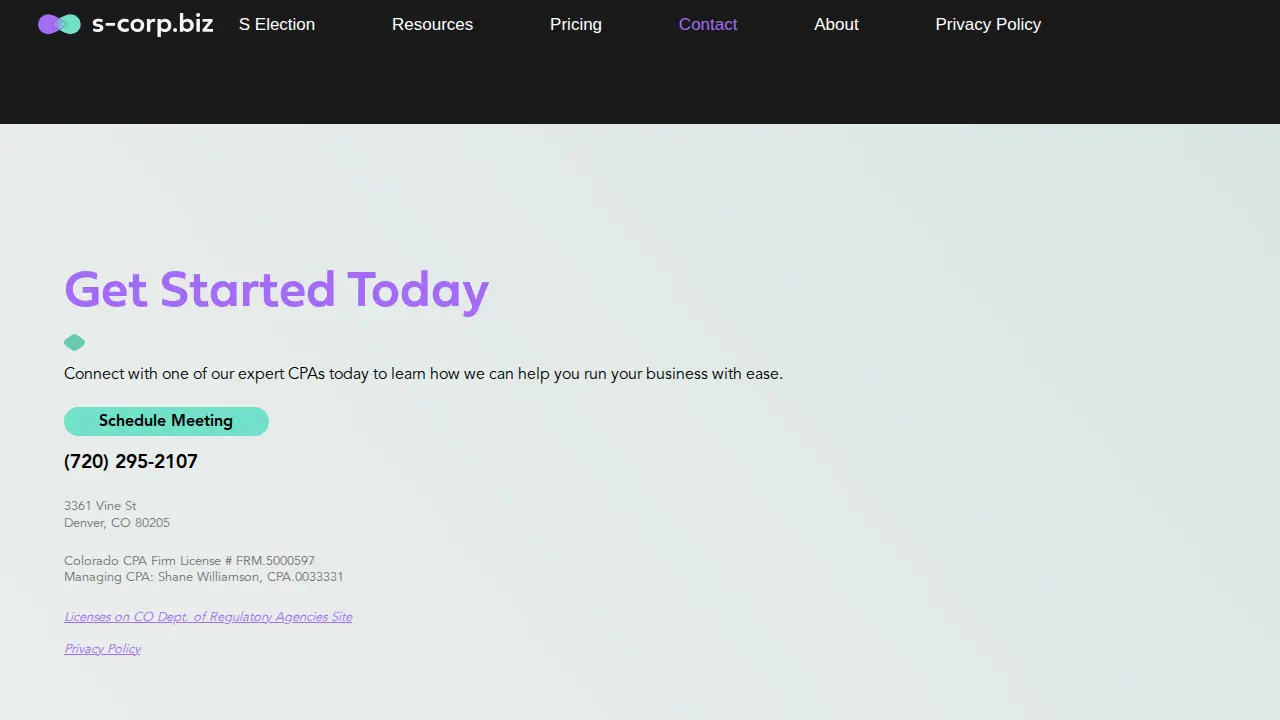This screenshot has height=720, width=1280.
Task: Click the Colorado CPA Firm License number text
Action: [189, 561]
